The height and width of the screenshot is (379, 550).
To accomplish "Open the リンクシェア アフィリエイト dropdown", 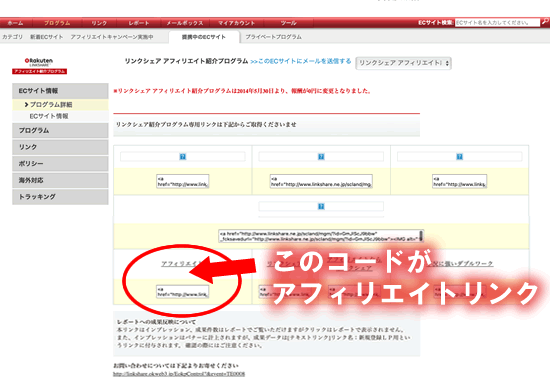I will tap(403, 63).
